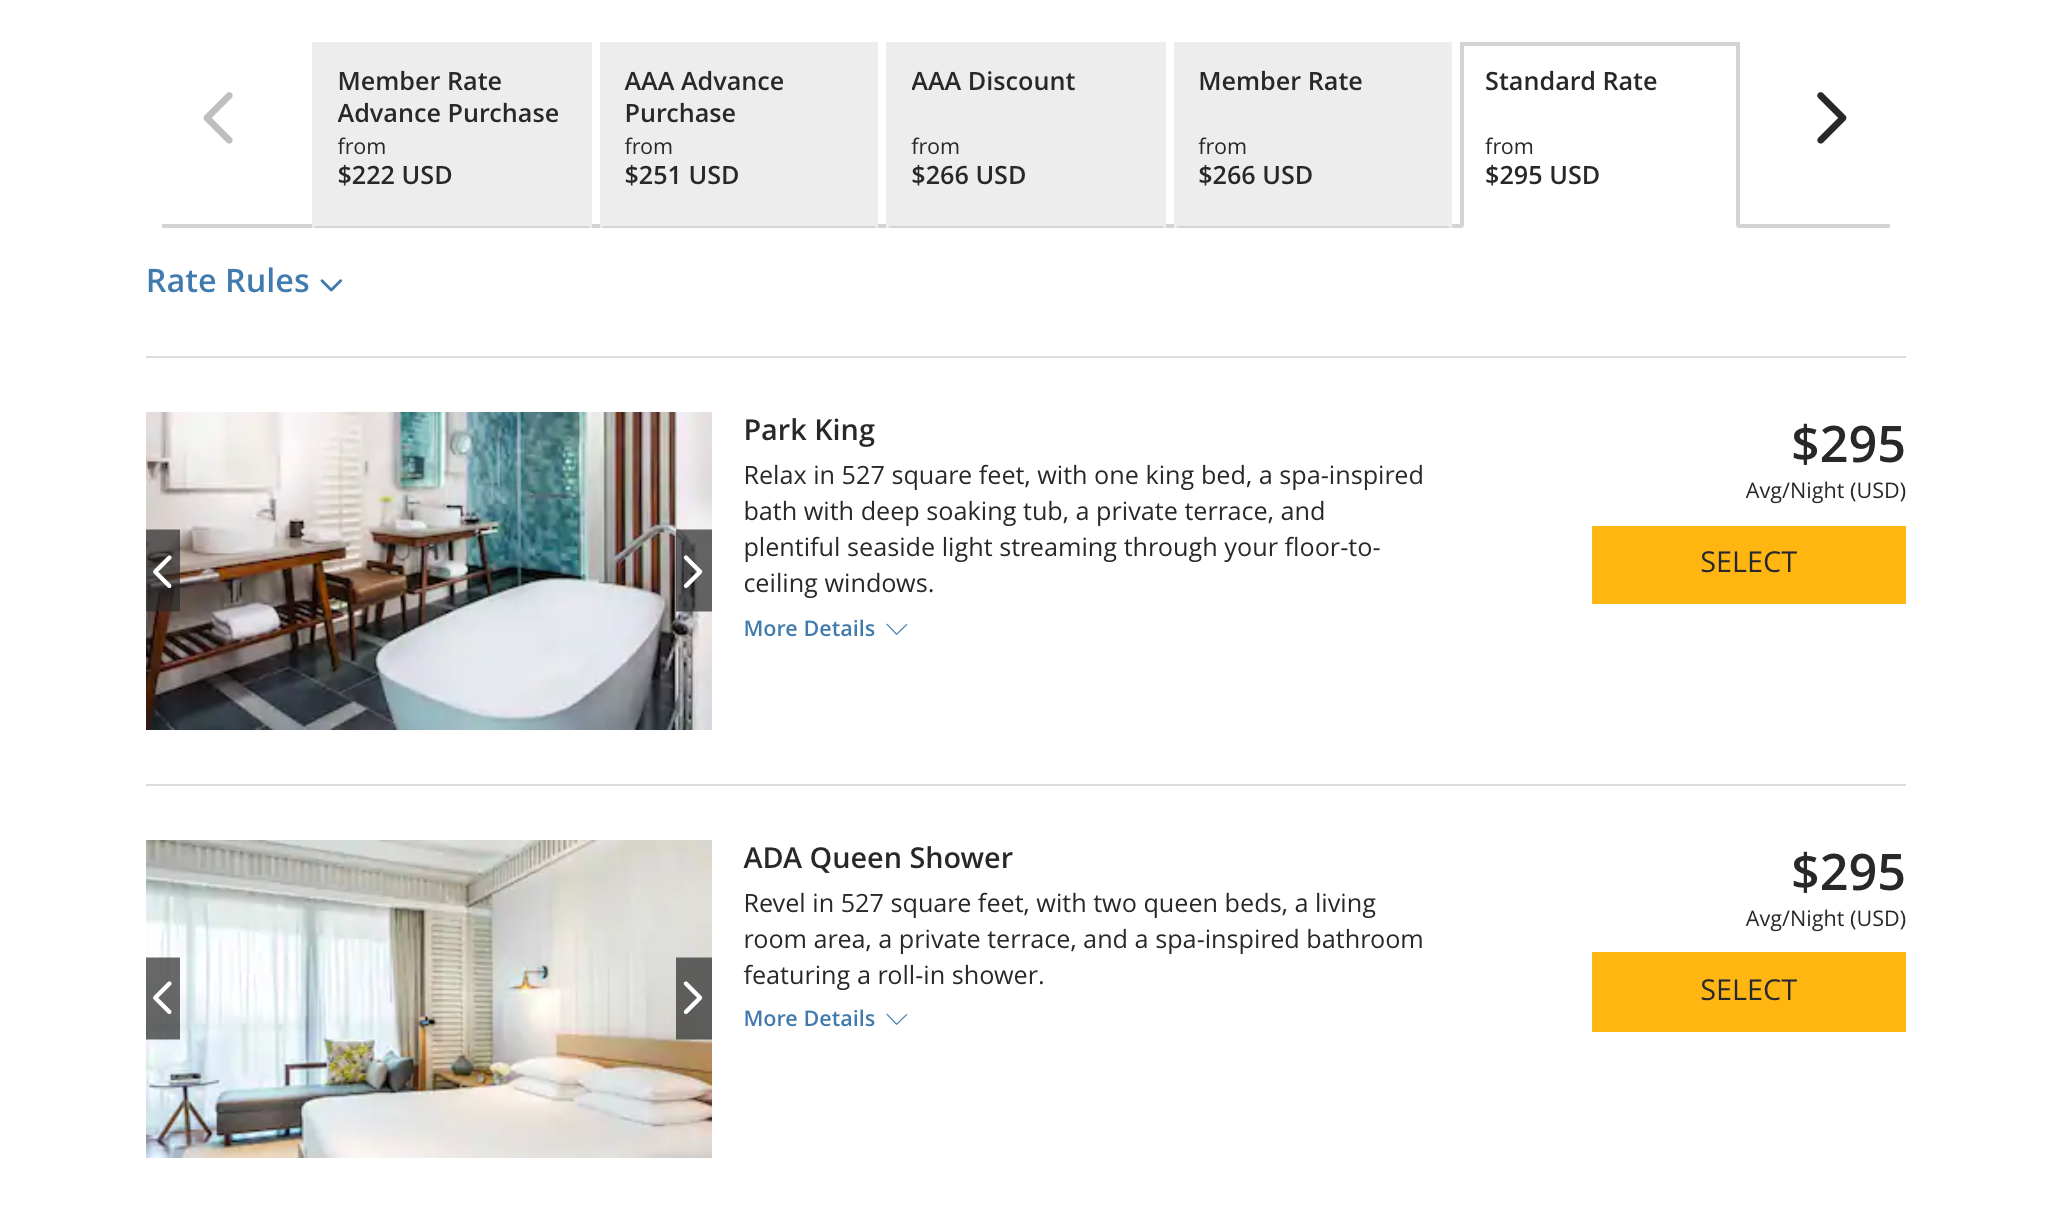Show next Park King room photo

point(693,571)
